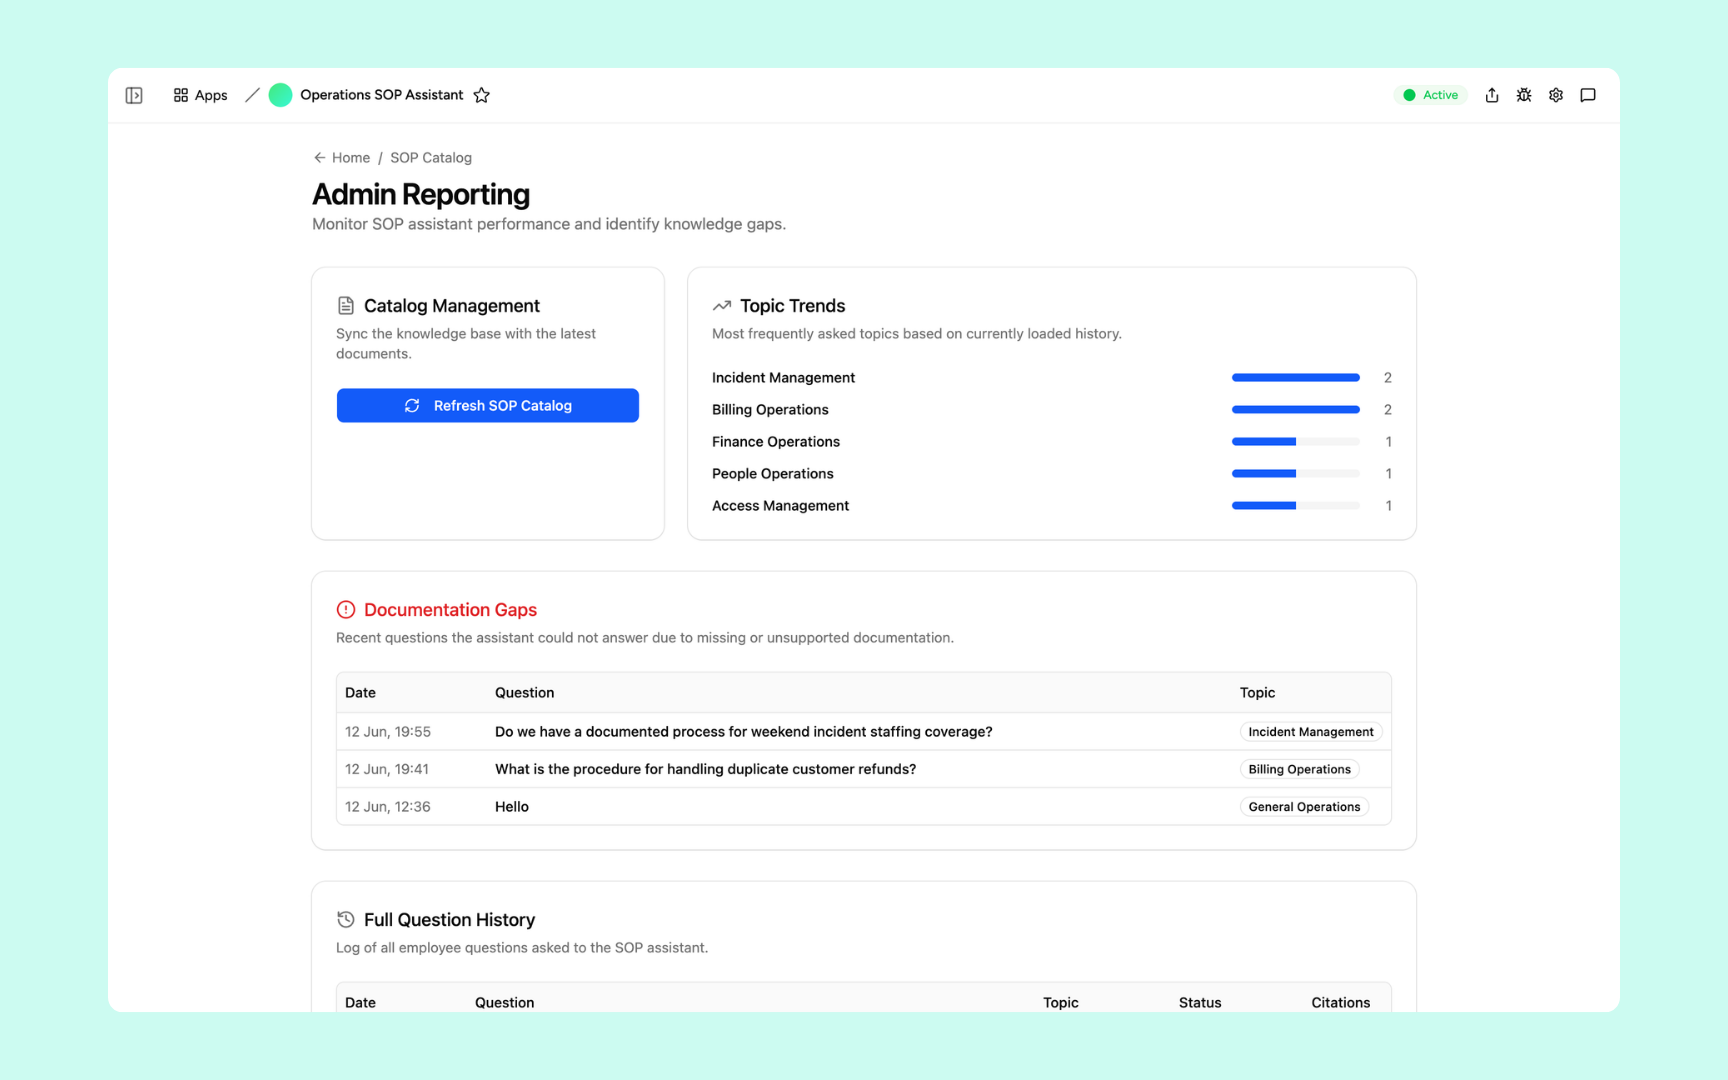The image size is (1728, 1080).
Task: Click the Catalog Management document icon
Action: [346, 306]
